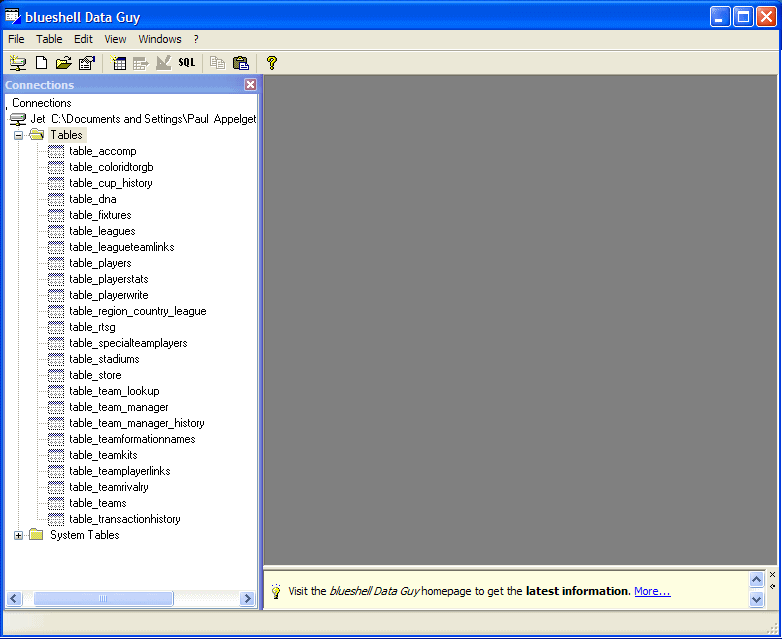The image size is (782, 639).
Task: Click the new connection toolbar icon
Action: click(x=18, y=63)
